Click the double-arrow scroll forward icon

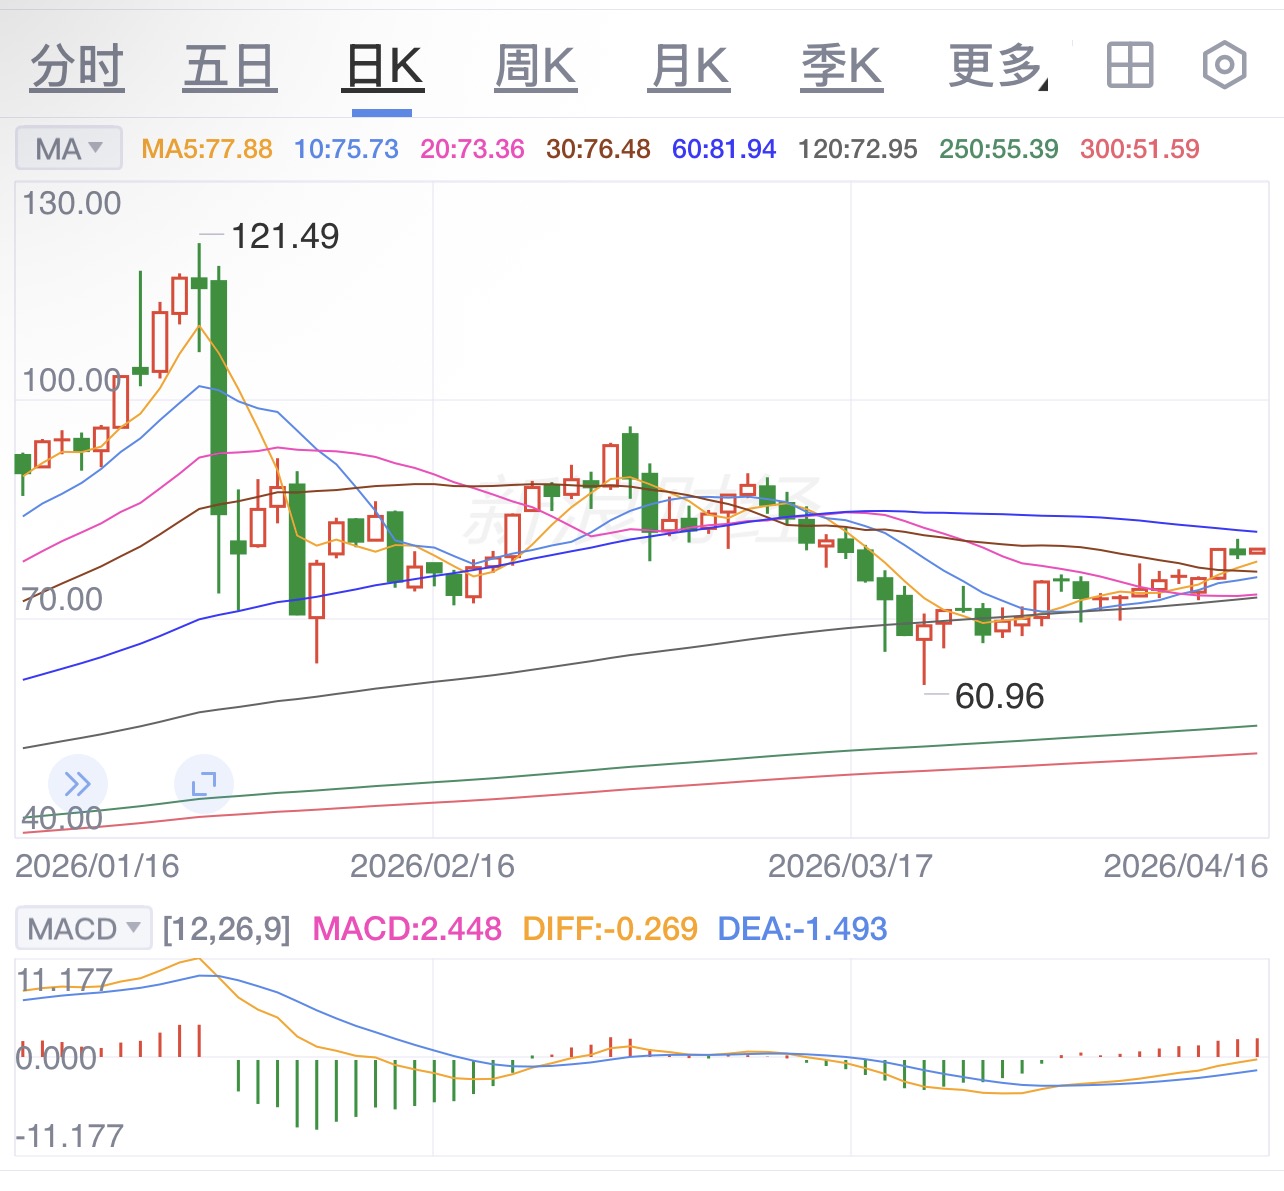77,784
